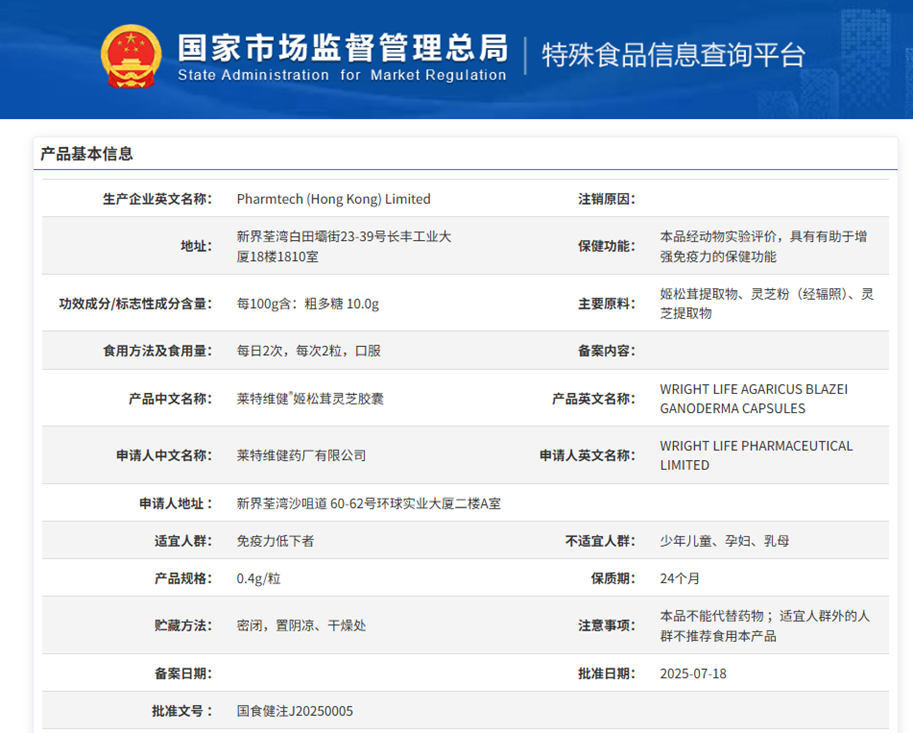Click the 保健功能 description text
The image size is (913, 733).
[x=763, y=246]
